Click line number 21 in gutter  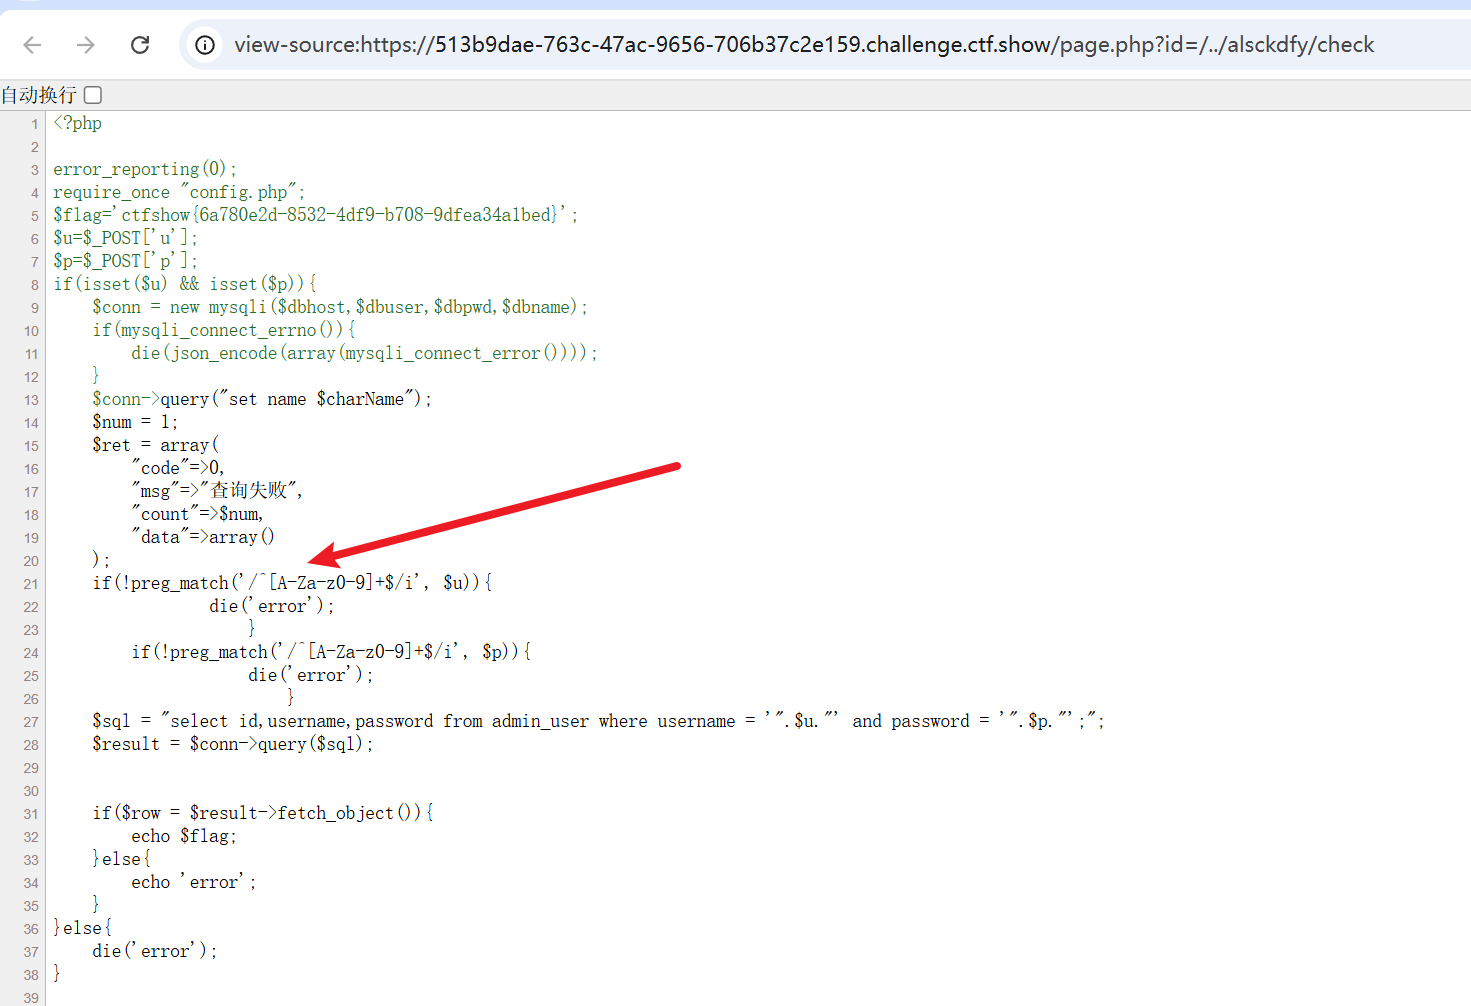click(31, 584)
